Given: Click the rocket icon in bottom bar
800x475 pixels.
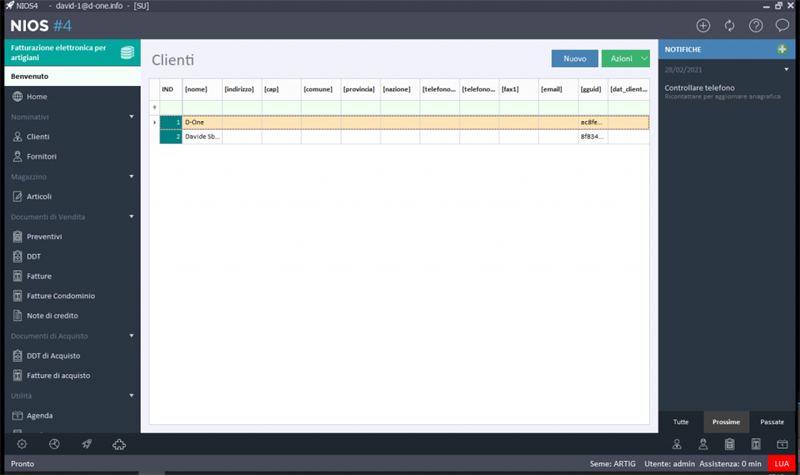Looking at the screenshot, I should point(87,444).
